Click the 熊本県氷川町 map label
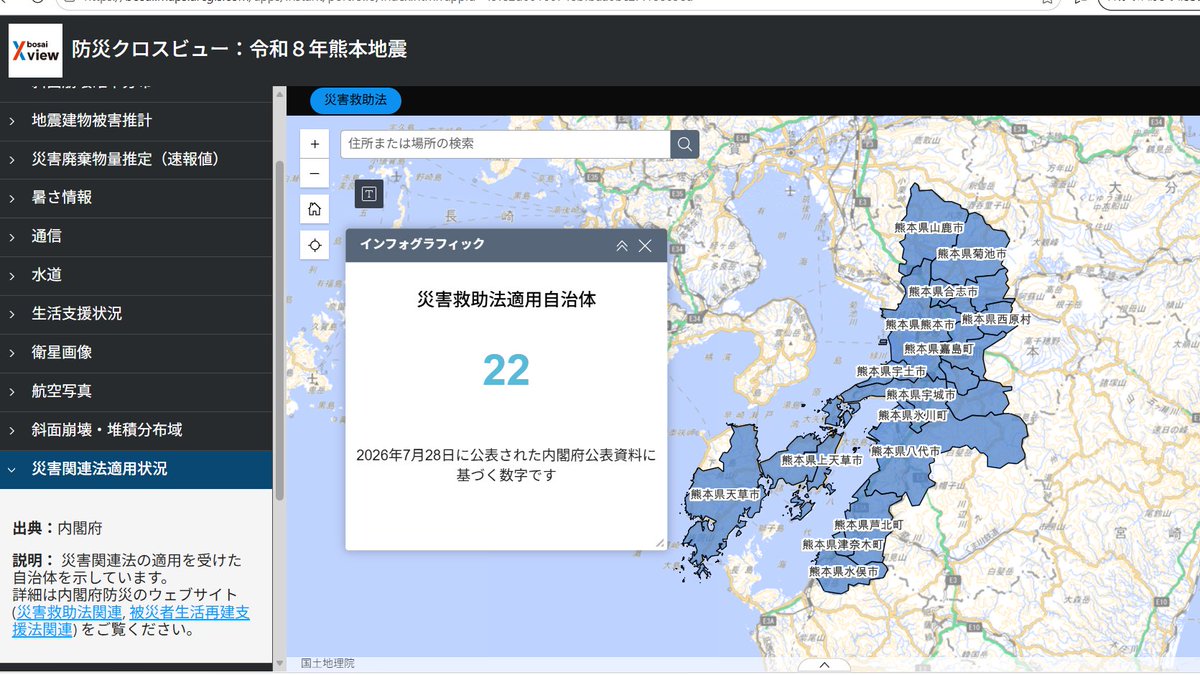The width and height of the screenshot is (1200, 675). coord(914,414)
